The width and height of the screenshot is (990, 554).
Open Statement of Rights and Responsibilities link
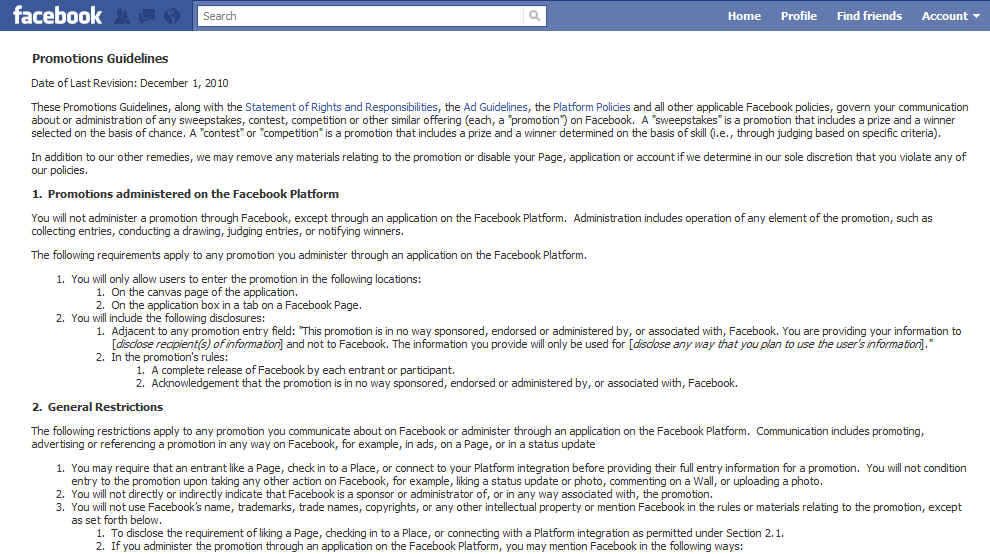341,107
